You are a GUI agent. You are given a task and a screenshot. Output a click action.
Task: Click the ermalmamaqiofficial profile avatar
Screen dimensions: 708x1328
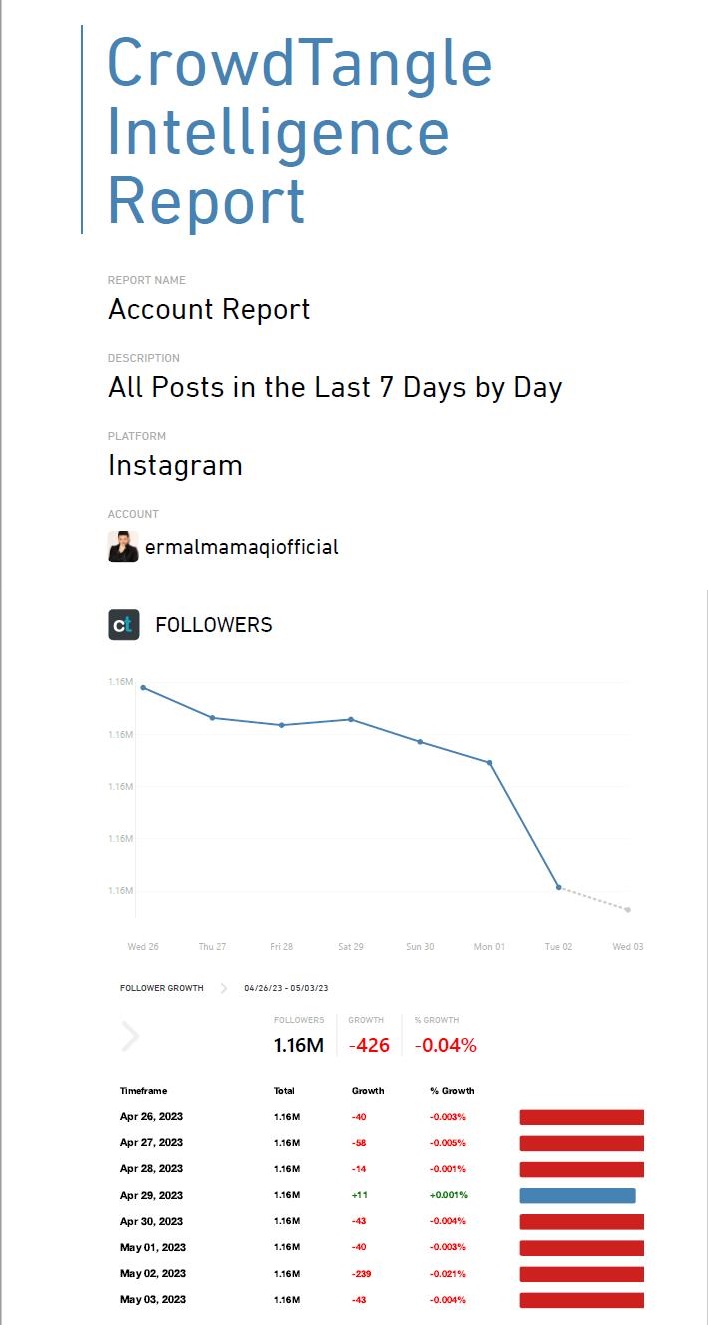[x=123, y=547]
